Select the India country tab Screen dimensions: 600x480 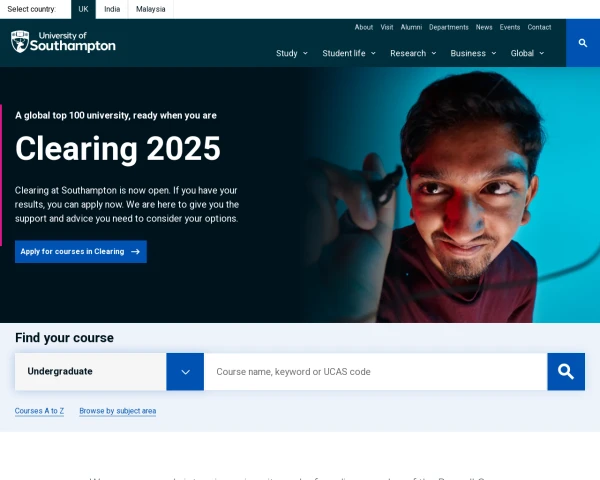click(112, 9)
